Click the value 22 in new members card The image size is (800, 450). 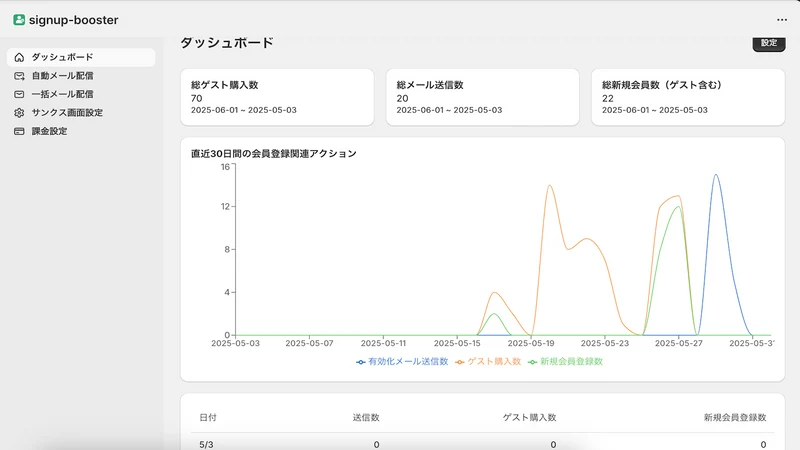pos(608,98)
